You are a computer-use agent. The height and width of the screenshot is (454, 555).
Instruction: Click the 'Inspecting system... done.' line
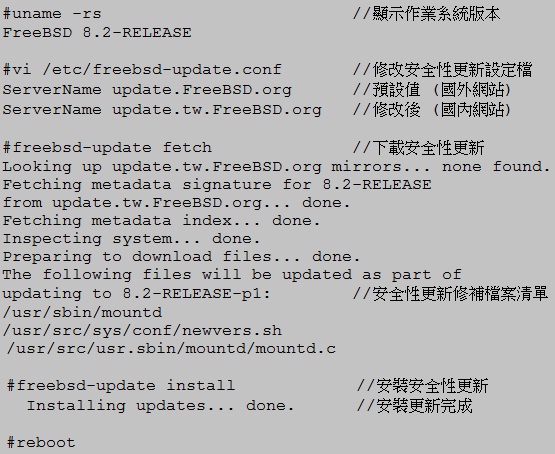[x=131, y=239]
